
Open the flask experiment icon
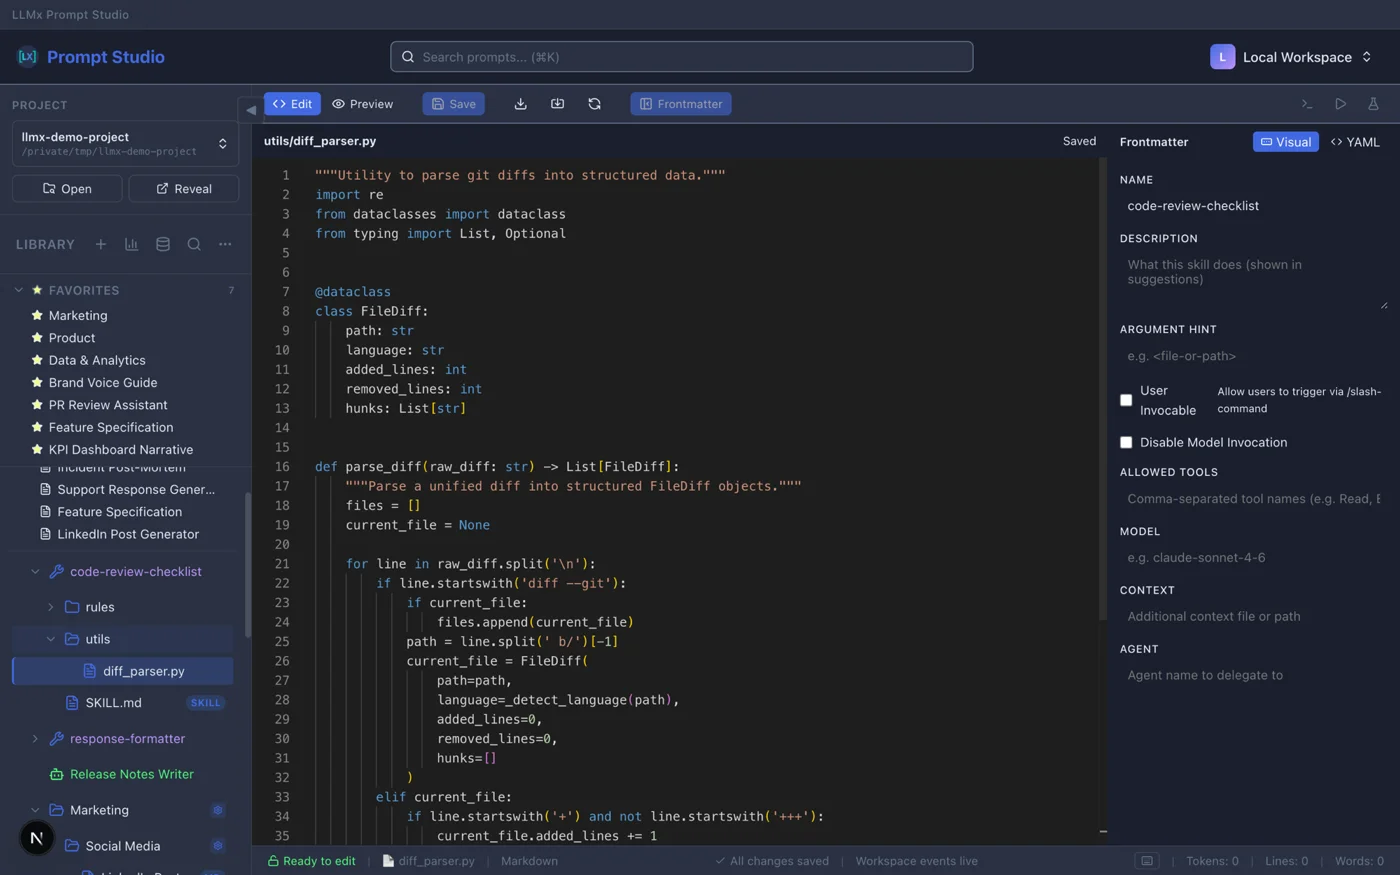1373,103
